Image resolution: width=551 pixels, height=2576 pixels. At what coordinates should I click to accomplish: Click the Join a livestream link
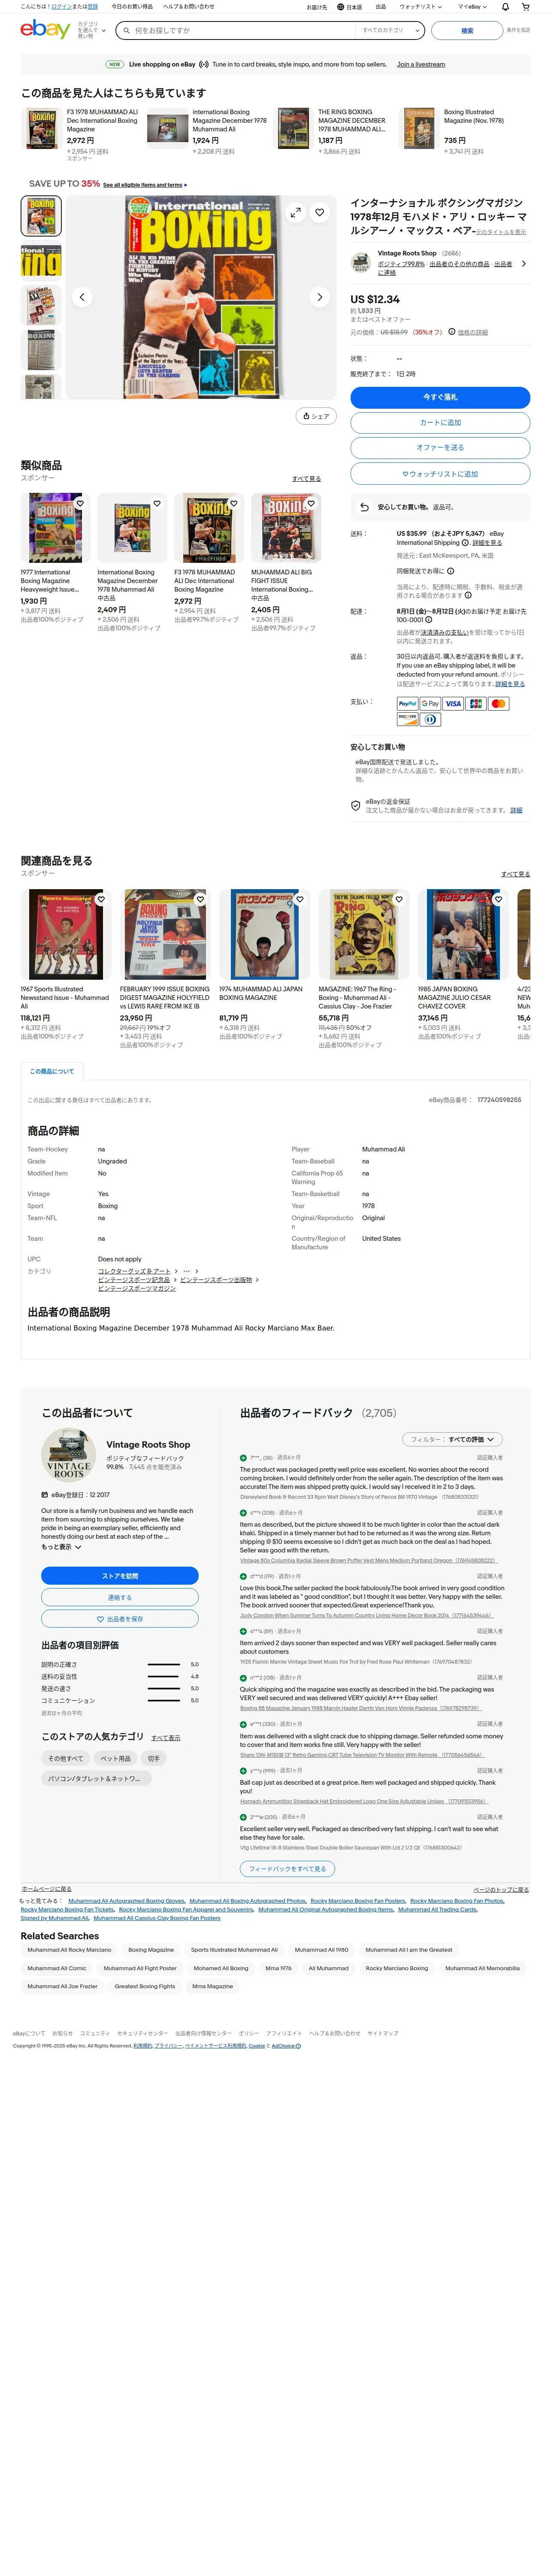[421, 64]
